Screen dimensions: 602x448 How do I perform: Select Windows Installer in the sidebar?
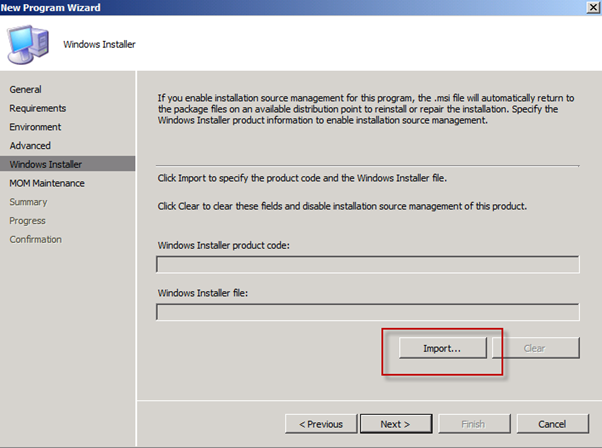(x=68, y=164)
